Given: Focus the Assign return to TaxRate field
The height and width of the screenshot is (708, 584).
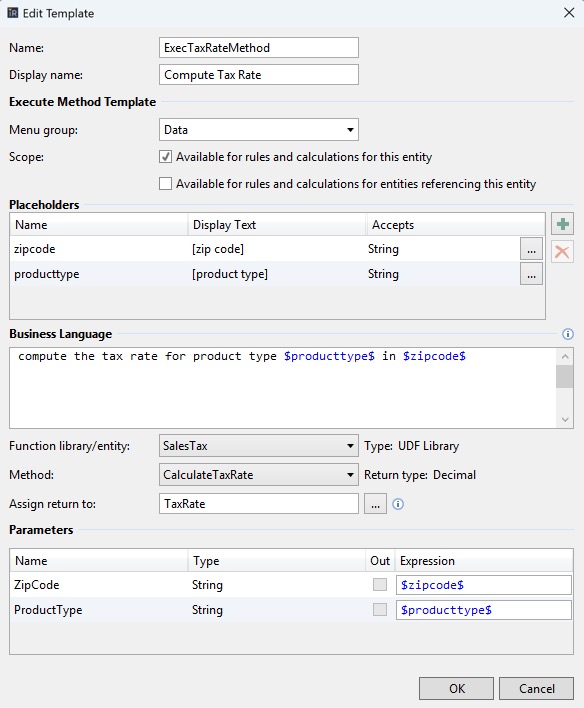Looking at the screenshot, I should pyautogui.click(x=259, y=504).
